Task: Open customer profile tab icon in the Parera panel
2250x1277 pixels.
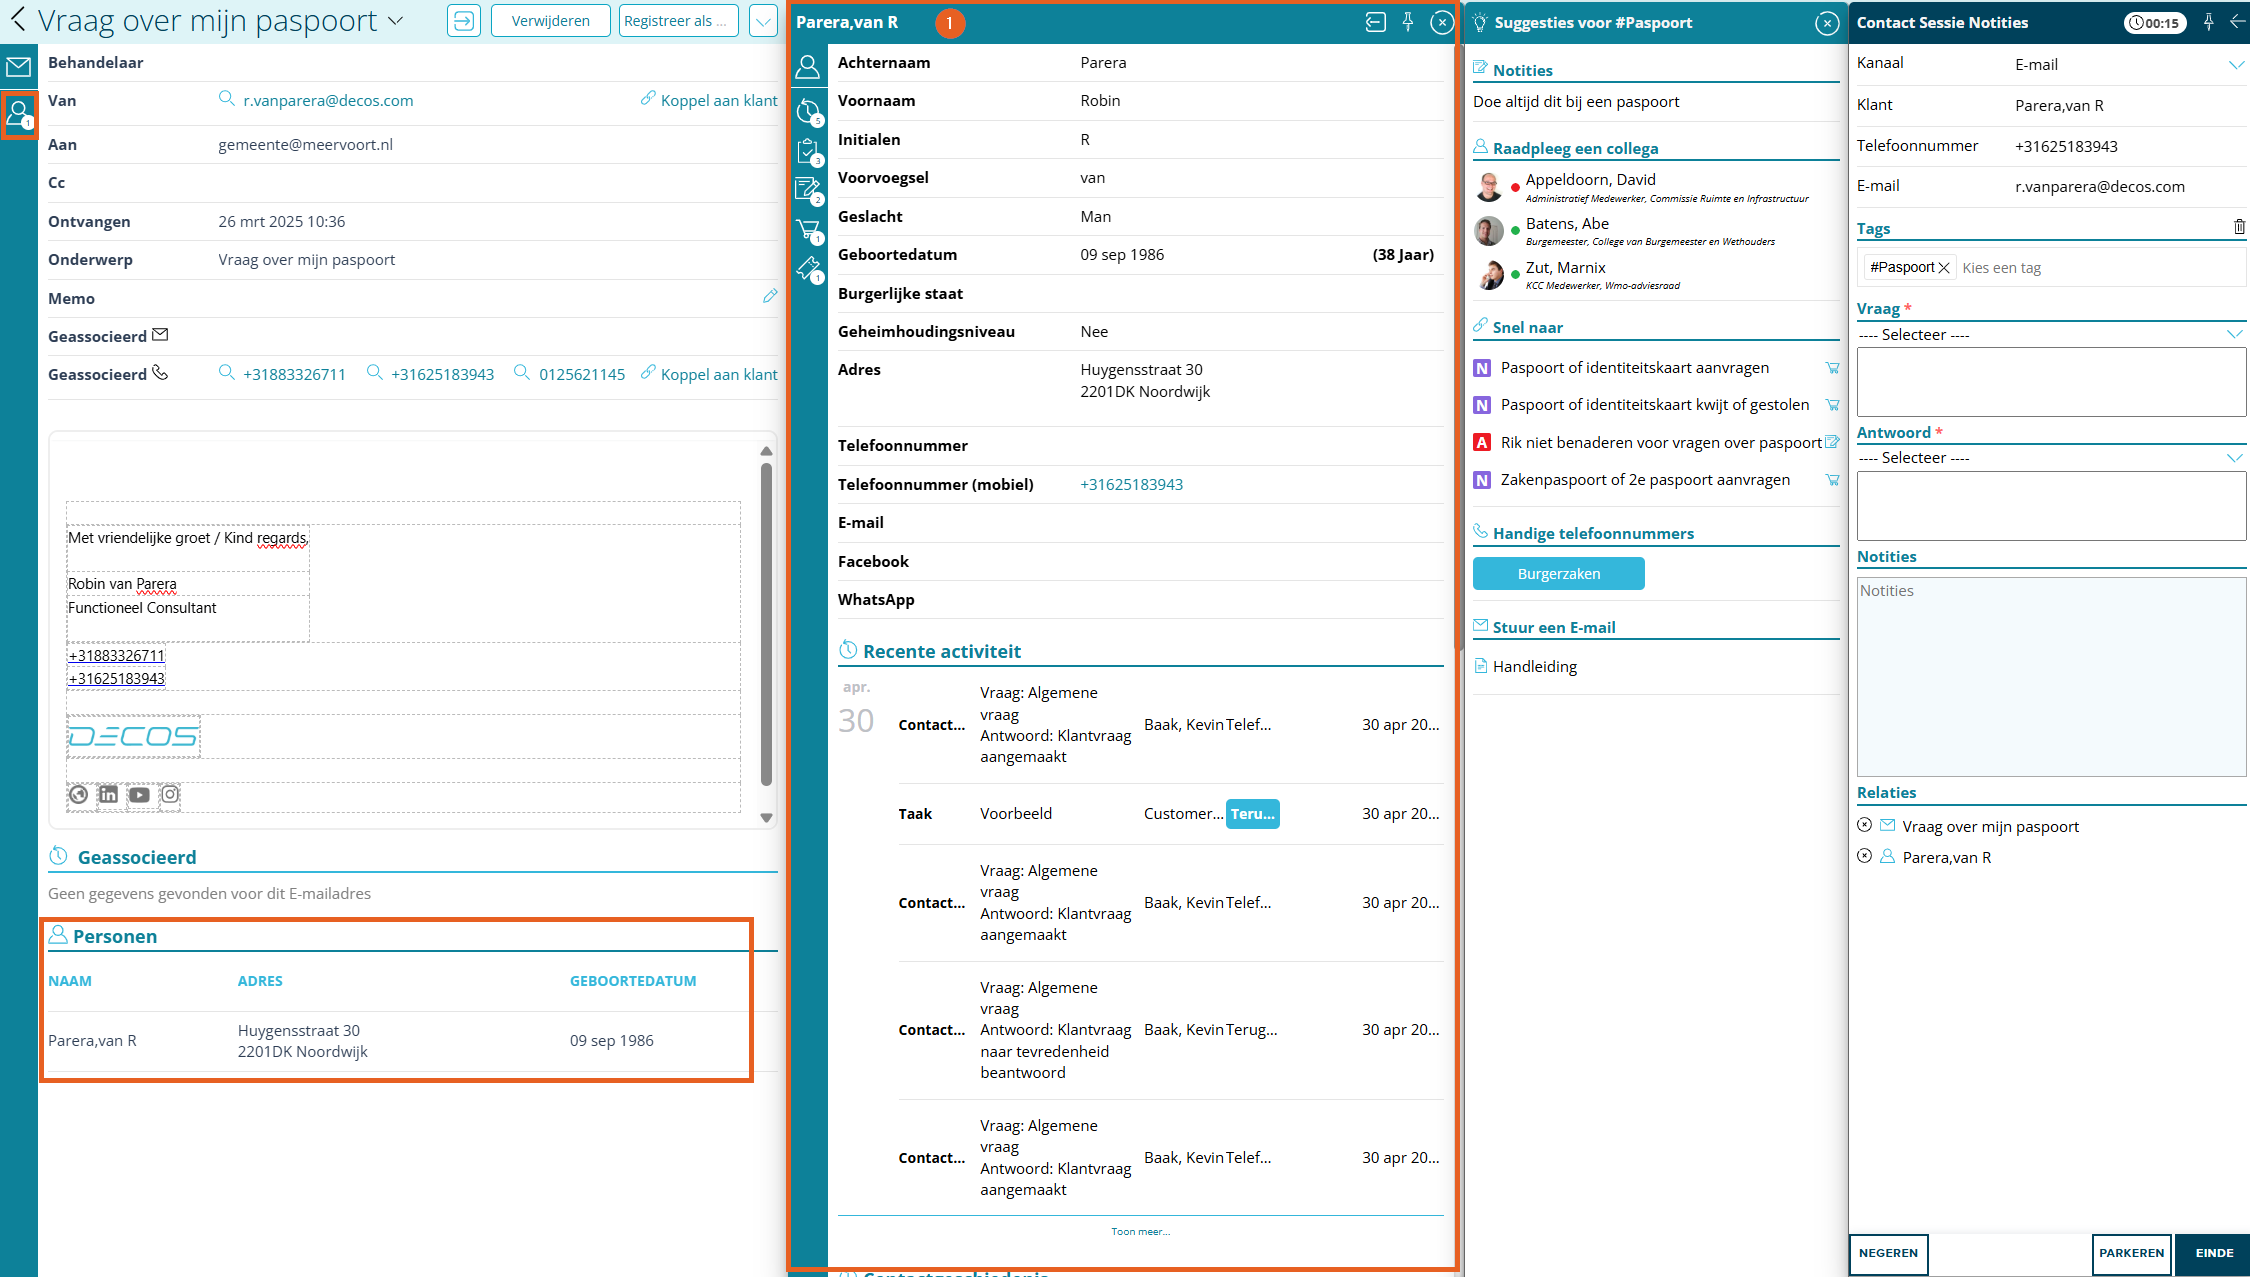Action: point(808,67)
